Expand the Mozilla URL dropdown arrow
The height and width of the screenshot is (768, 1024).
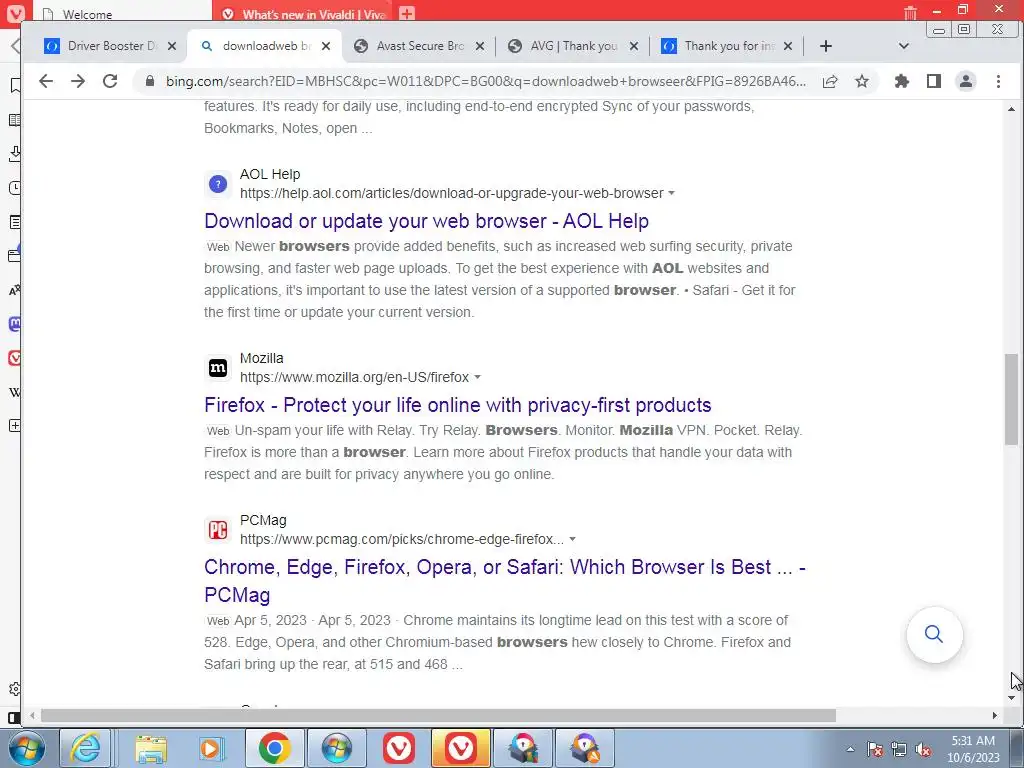click(x=477, y=377)
